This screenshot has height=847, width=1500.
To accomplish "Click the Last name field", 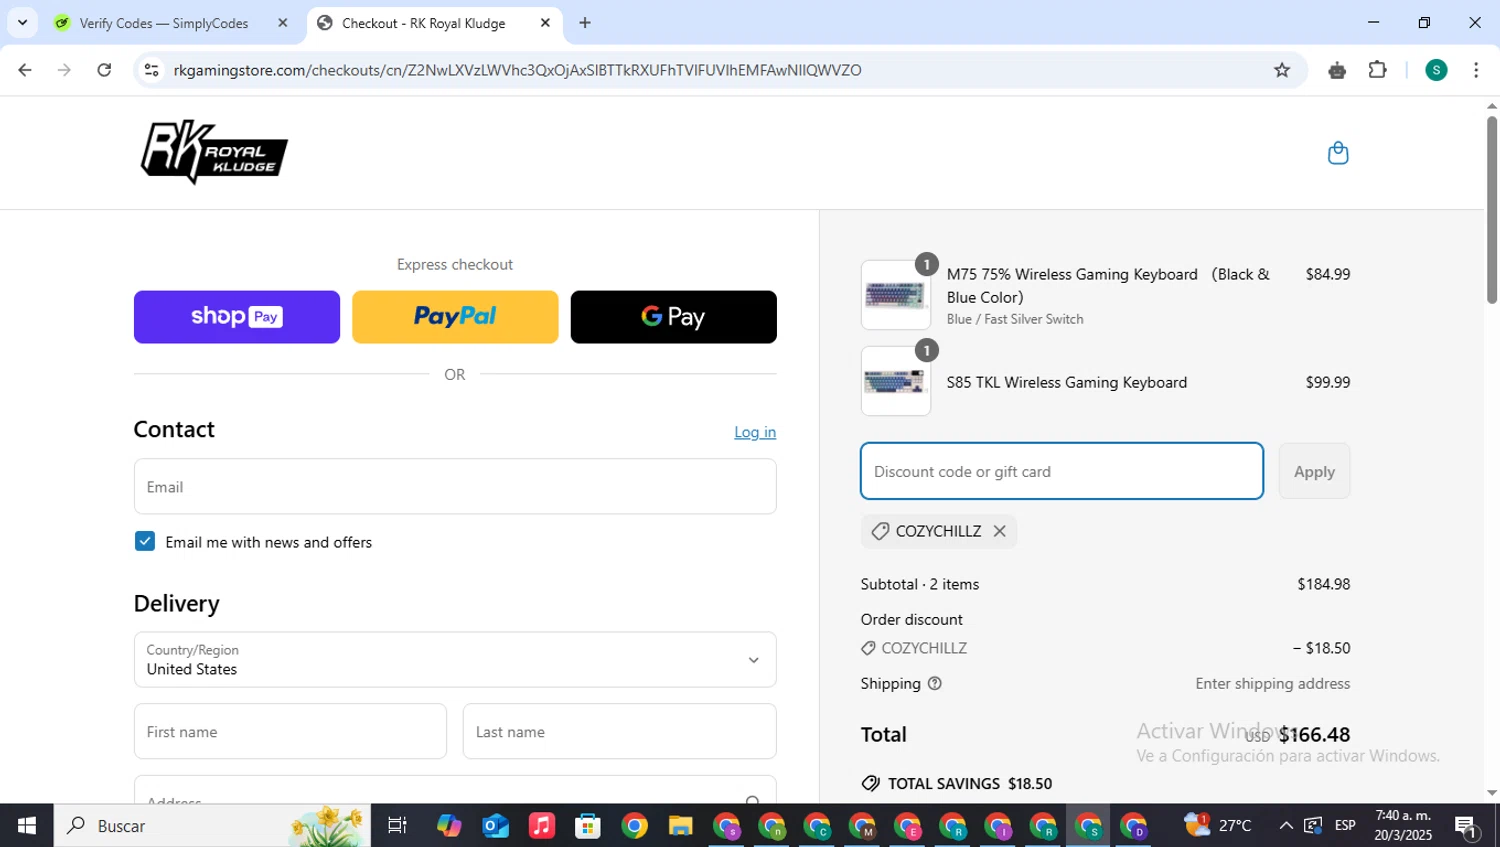I will coord(619,731).
